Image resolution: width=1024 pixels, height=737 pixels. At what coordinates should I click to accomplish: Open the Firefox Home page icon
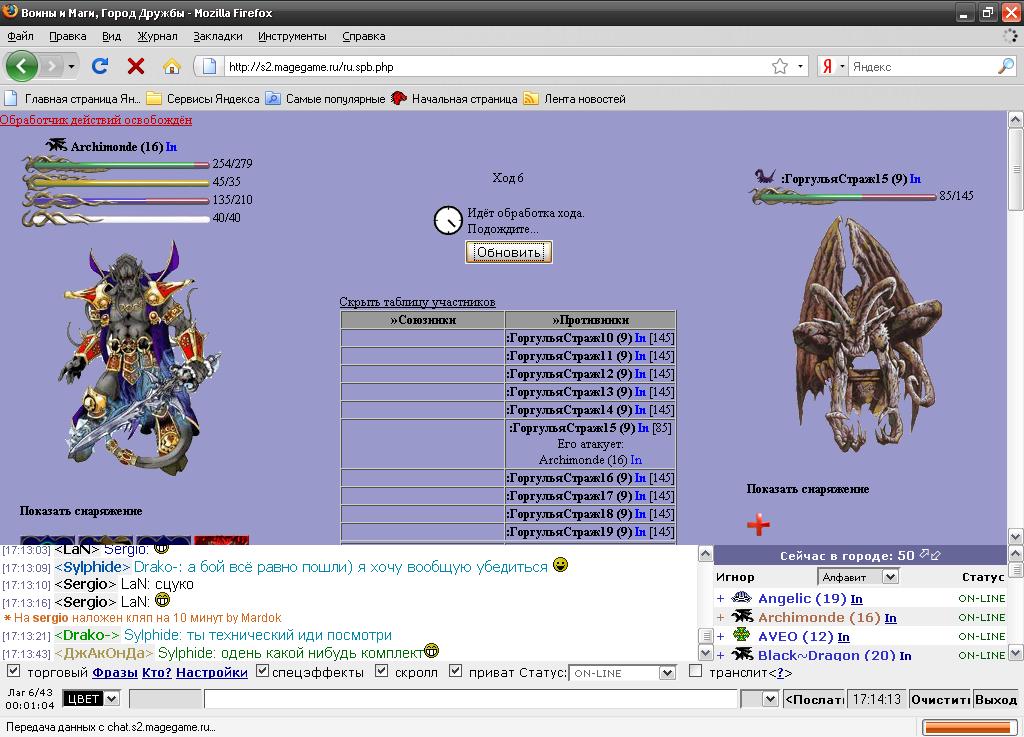coord(171,66)
